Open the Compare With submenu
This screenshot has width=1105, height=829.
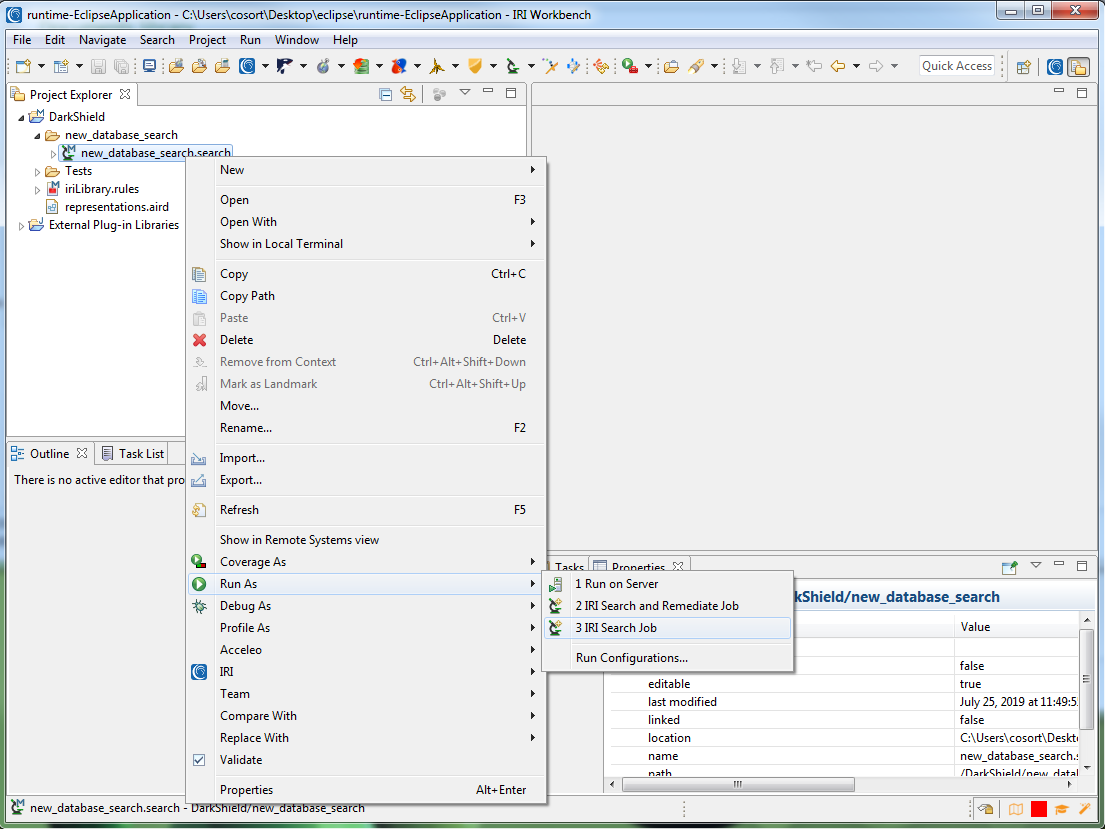point(365,716)
